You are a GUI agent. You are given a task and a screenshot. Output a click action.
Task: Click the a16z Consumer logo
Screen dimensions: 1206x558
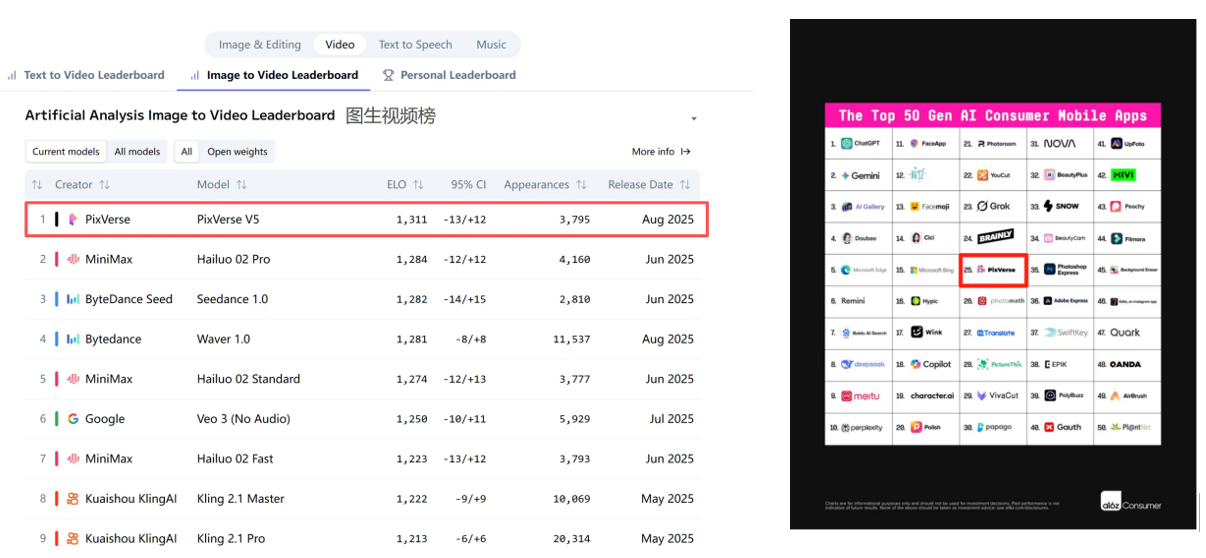pos(1131,500)
